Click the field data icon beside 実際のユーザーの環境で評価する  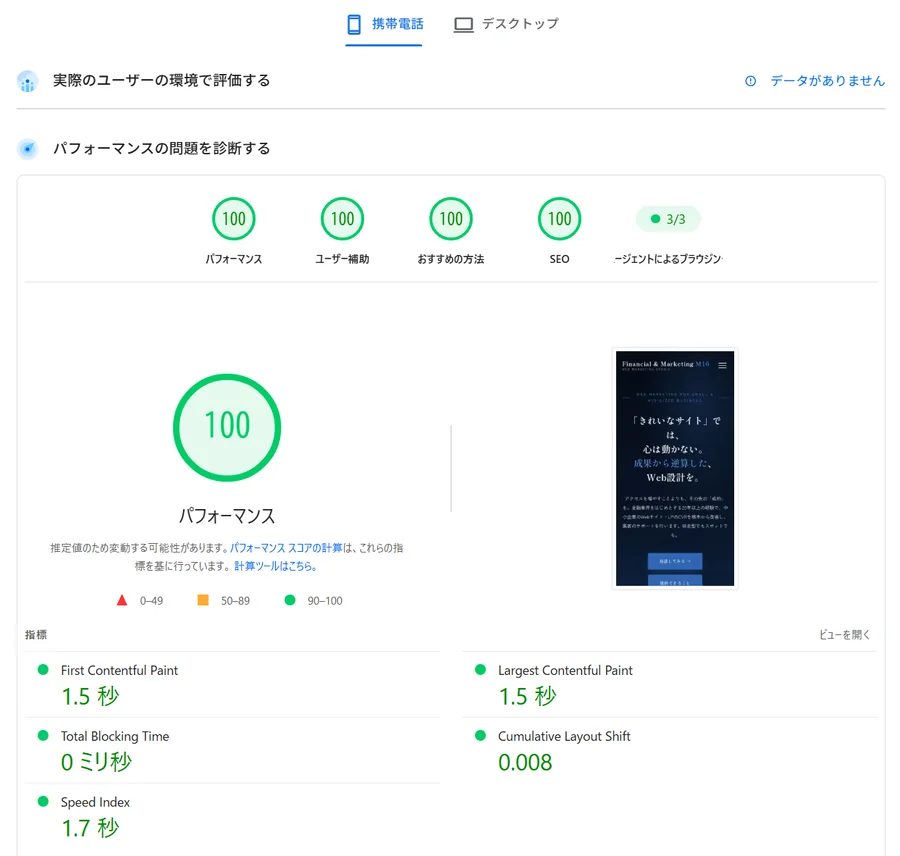tap(28, 82)
